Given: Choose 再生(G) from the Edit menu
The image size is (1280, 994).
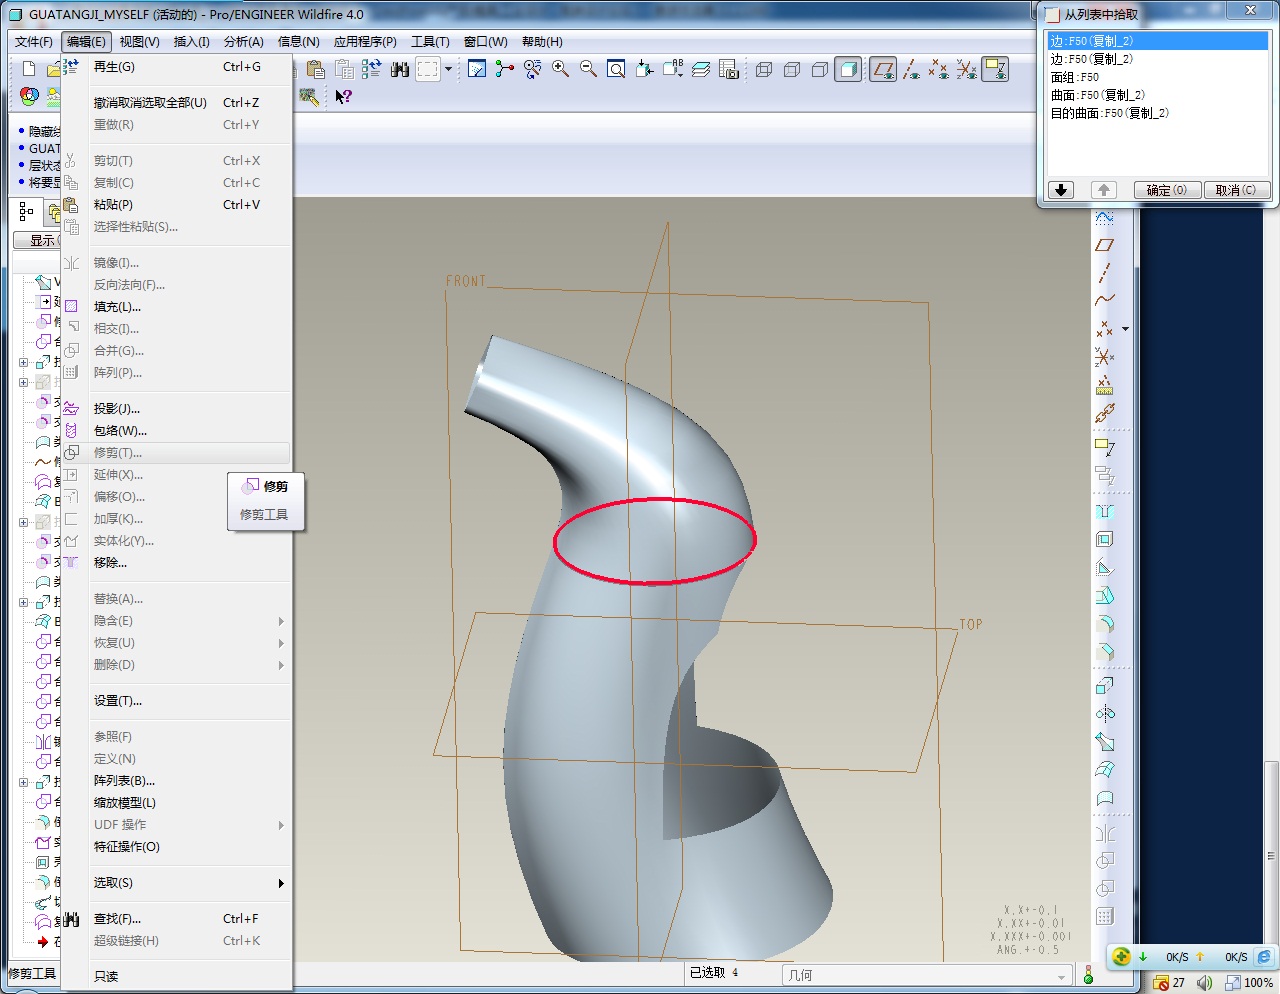Looking at the screenshot, I should click(176, 67).
